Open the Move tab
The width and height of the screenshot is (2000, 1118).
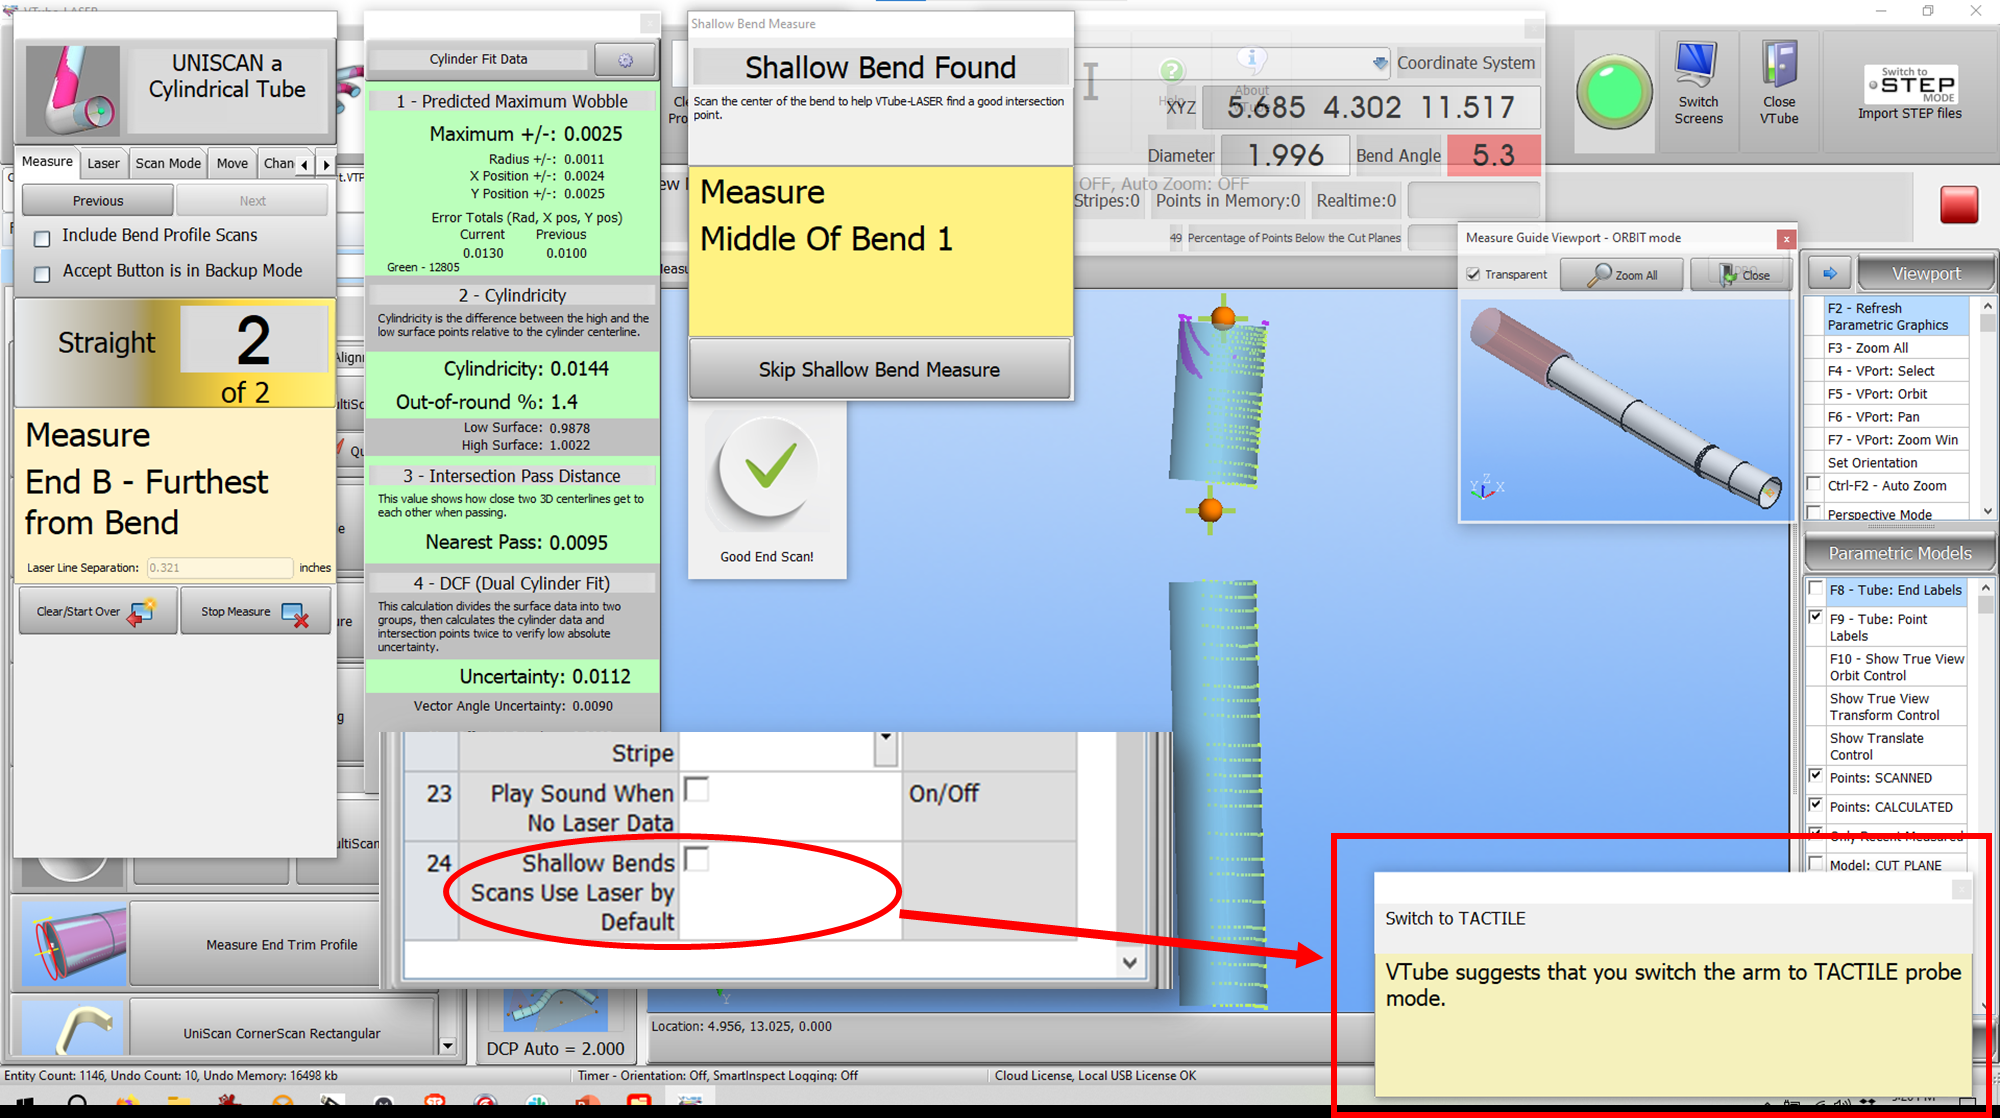click(232, 164)
